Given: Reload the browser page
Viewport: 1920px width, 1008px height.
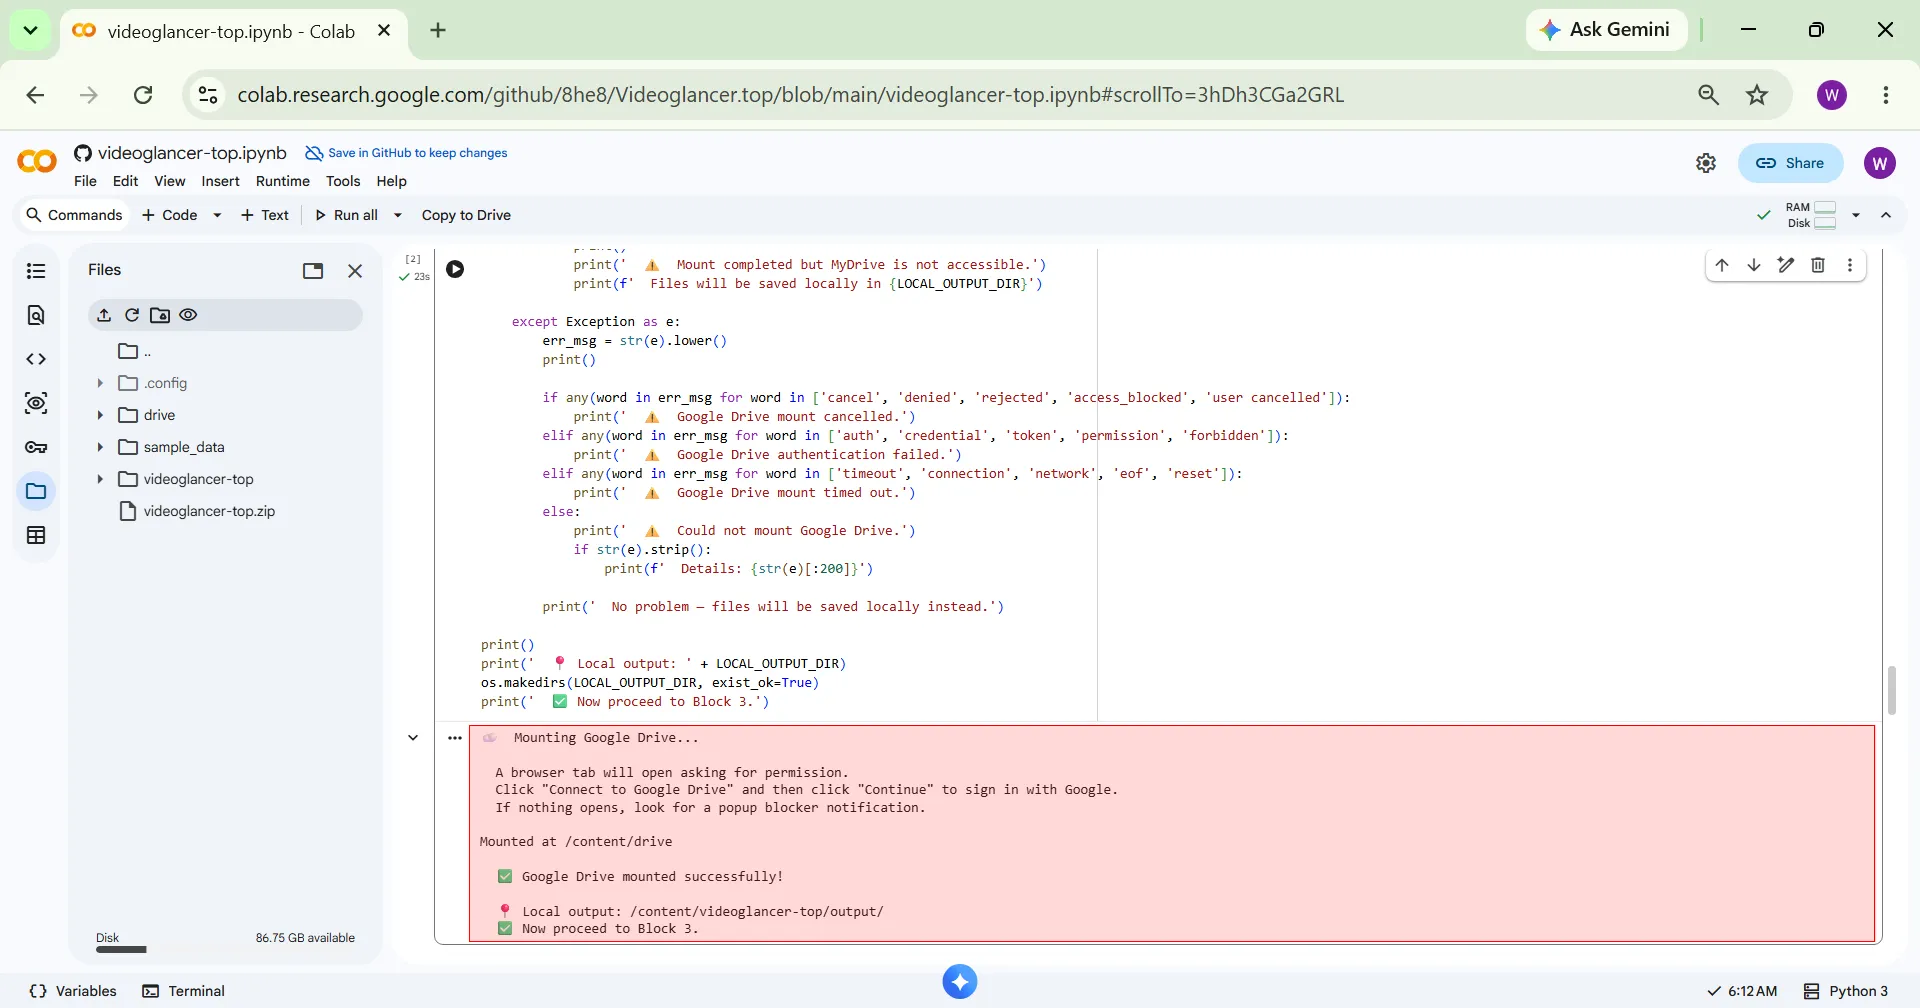Looking at the screenshot, I should [x=143, y=95].
